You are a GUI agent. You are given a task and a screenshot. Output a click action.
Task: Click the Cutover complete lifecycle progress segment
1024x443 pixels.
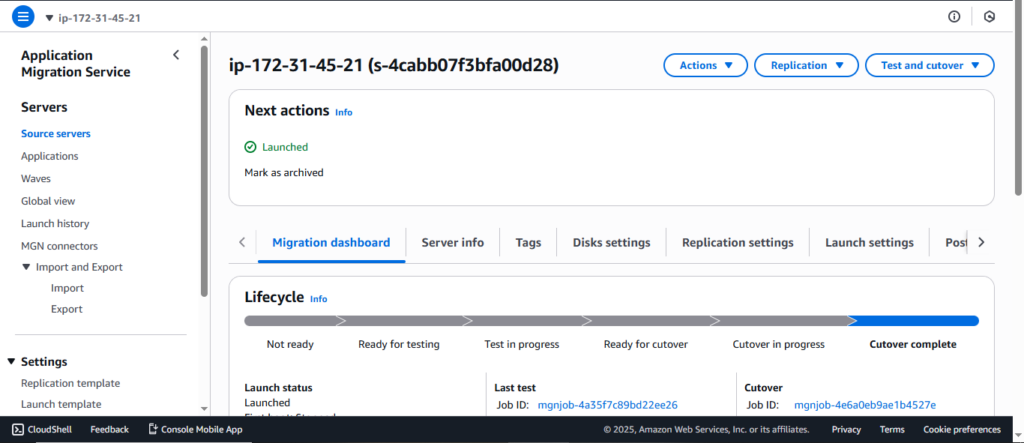(x=913, y=321)
